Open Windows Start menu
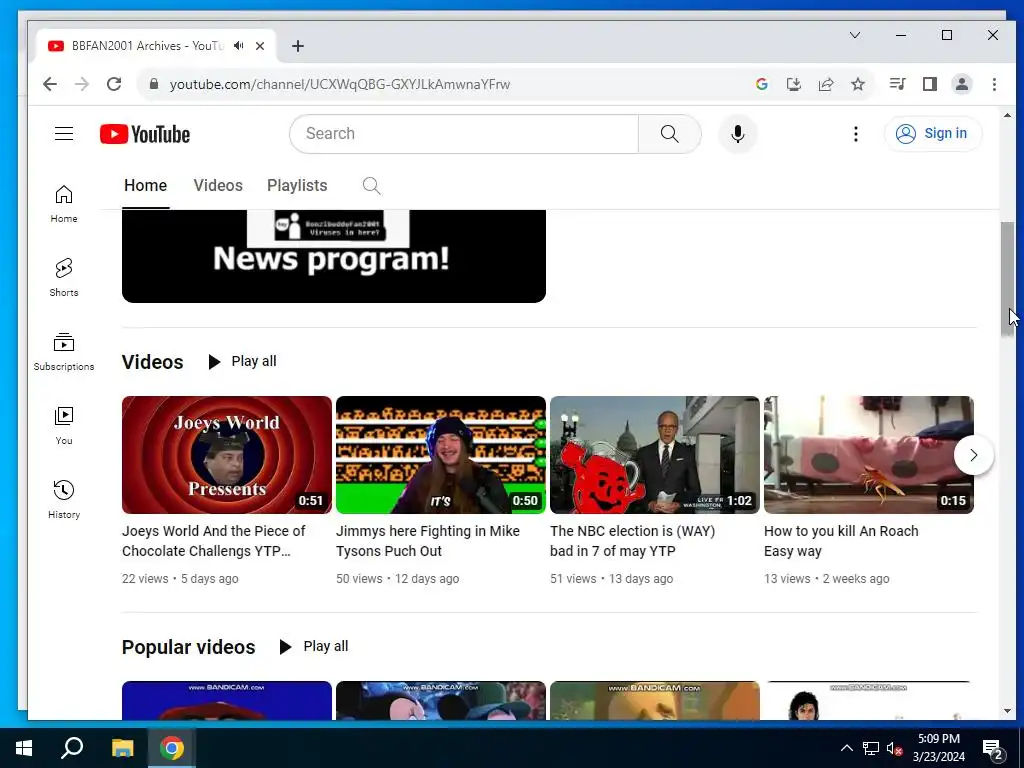 coord(24,748)
